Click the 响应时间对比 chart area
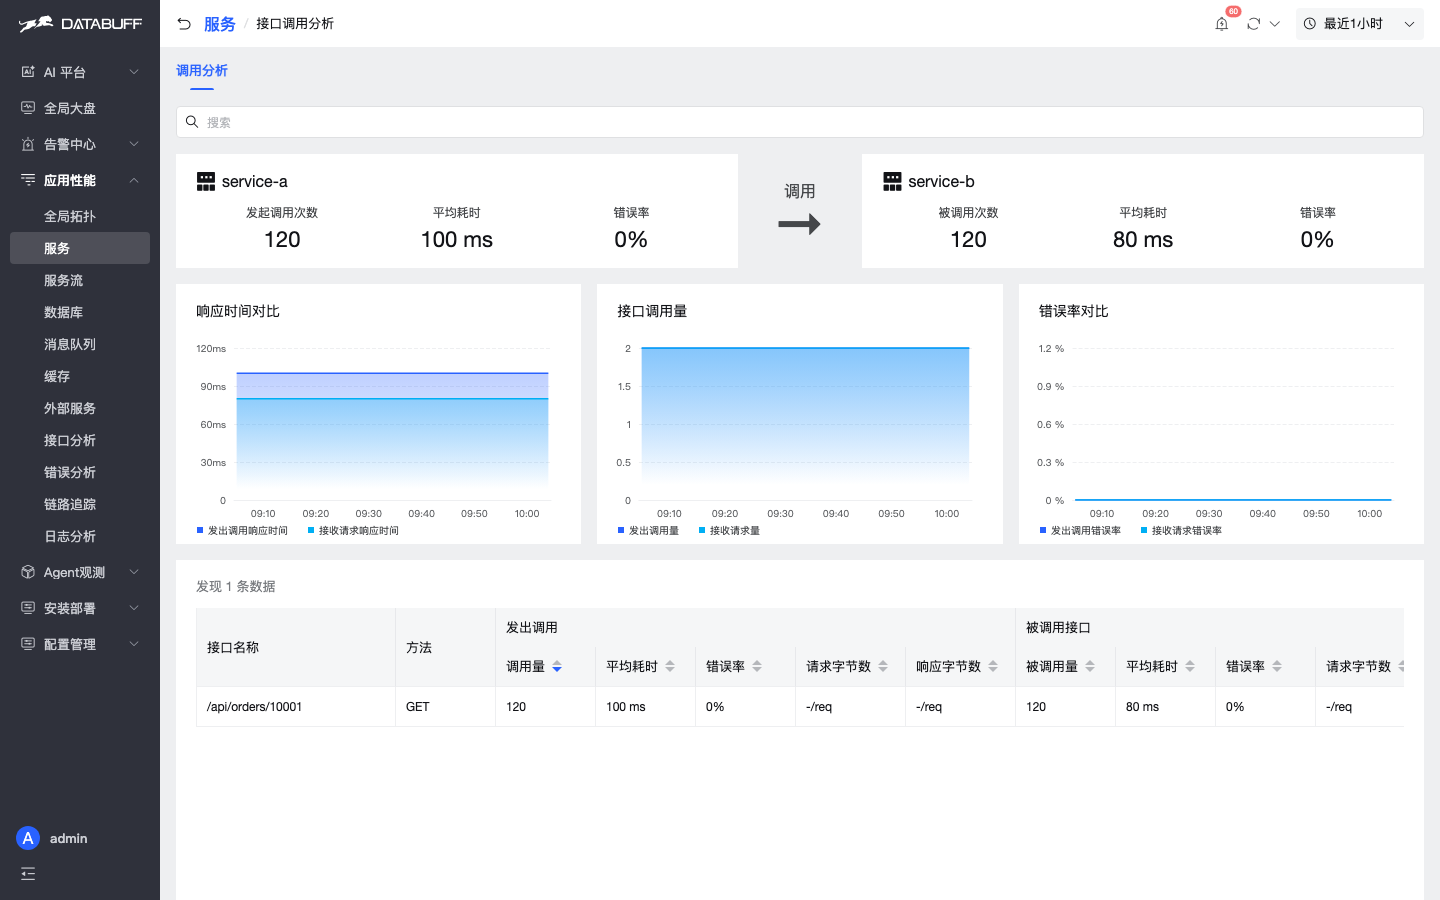The image size is (1440, 900). pos(392,424)
